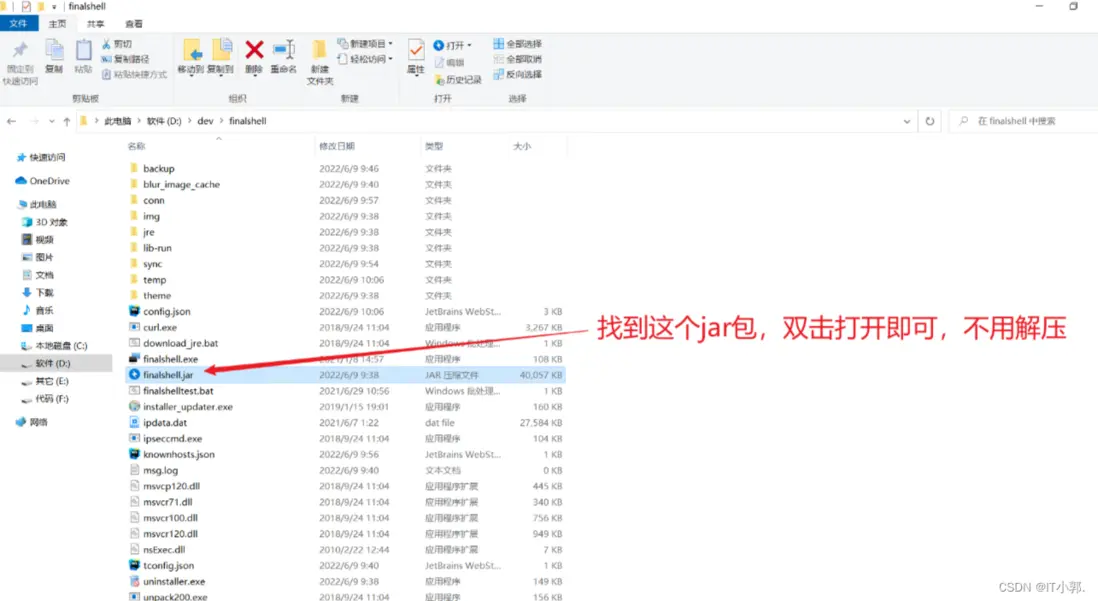Select the knownhosts.json file name
The image size is (1098, 601).
tap(179, 454)
